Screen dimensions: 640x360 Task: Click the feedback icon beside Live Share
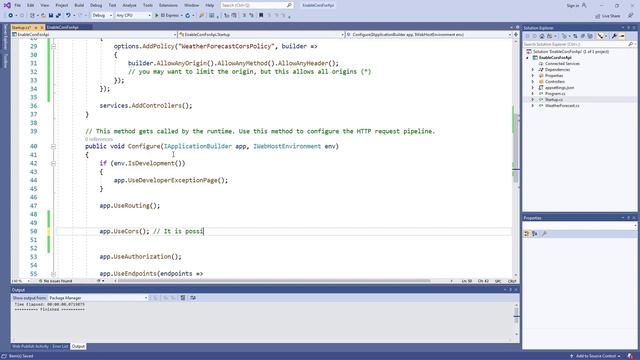click(x=631, y=16)
